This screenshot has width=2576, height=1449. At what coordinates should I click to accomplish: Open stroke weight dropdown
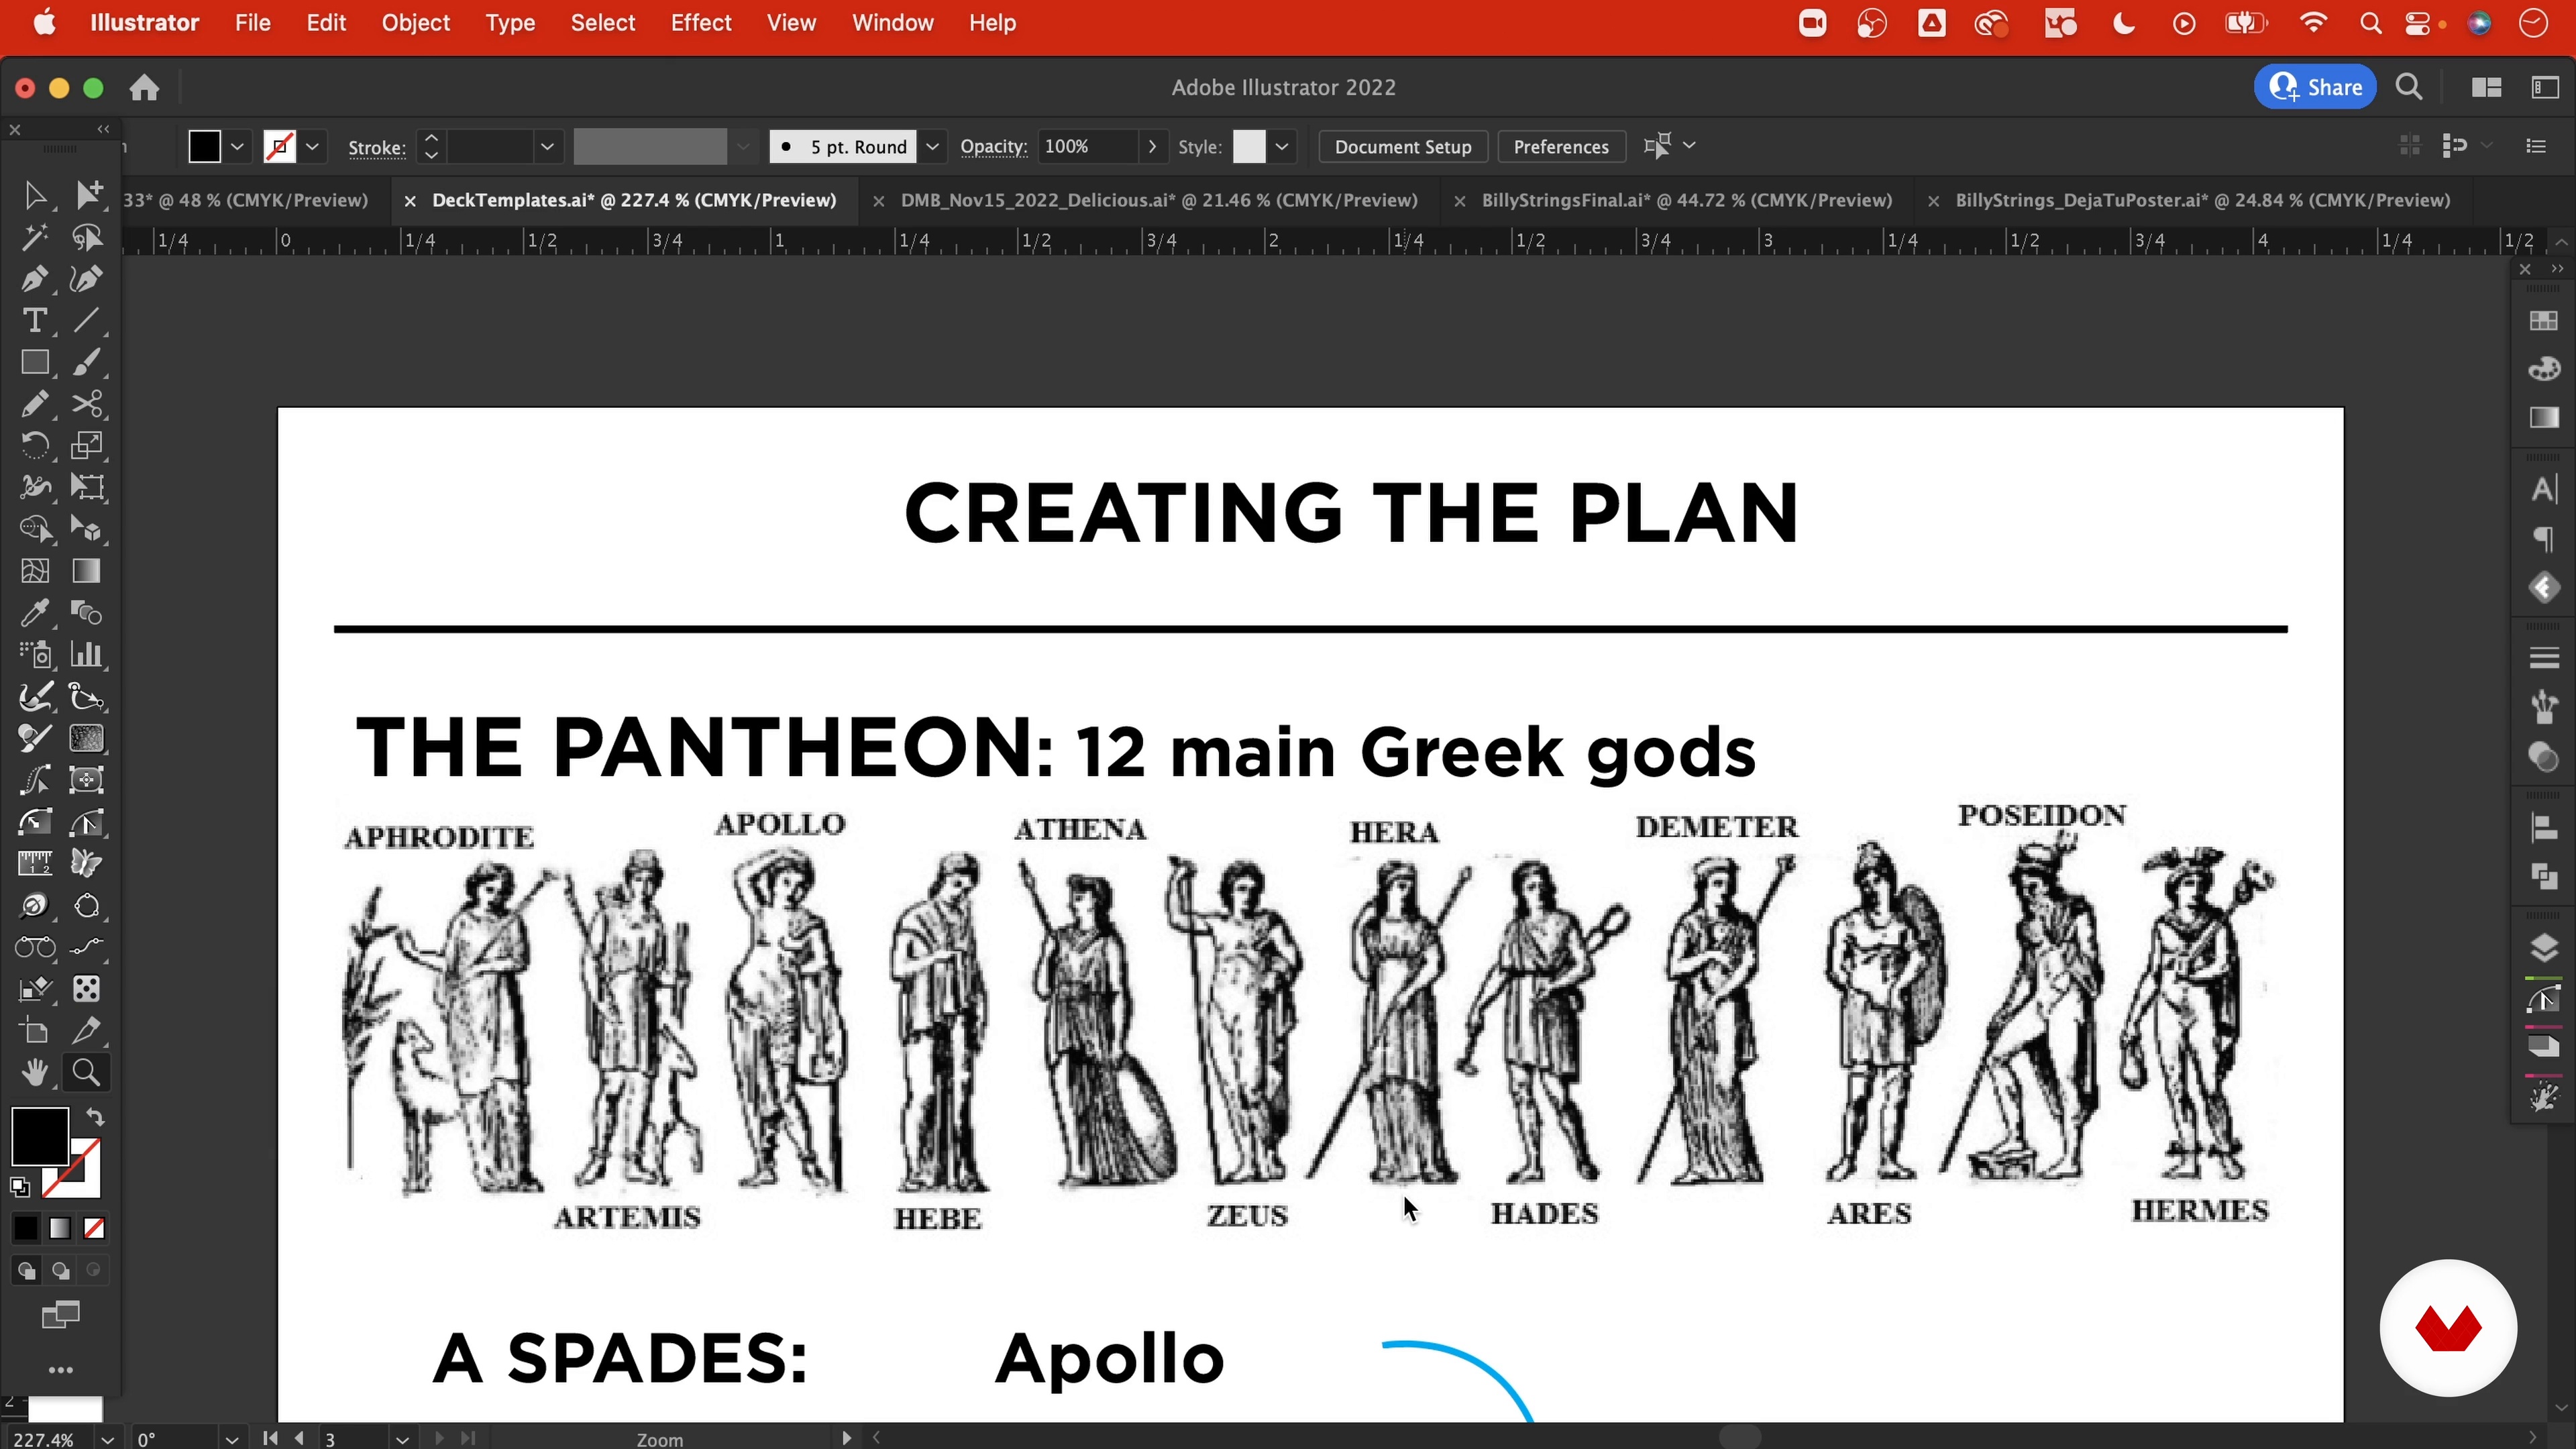coord(547,147)
